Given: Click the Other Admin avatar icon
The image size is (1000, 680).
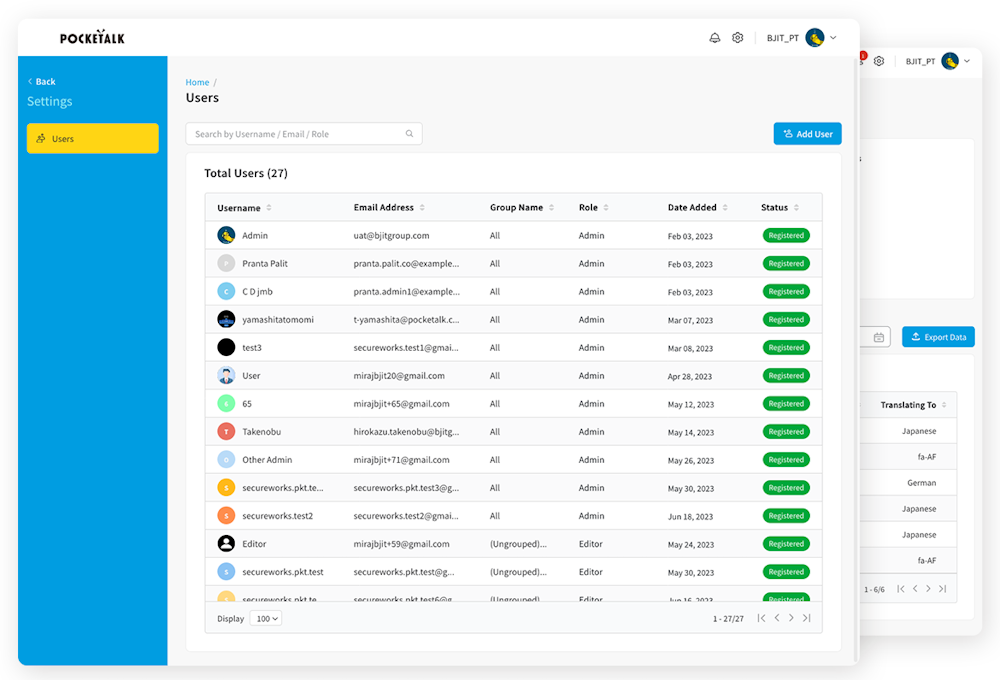Looking at the screenshot, I should (226, 460).
